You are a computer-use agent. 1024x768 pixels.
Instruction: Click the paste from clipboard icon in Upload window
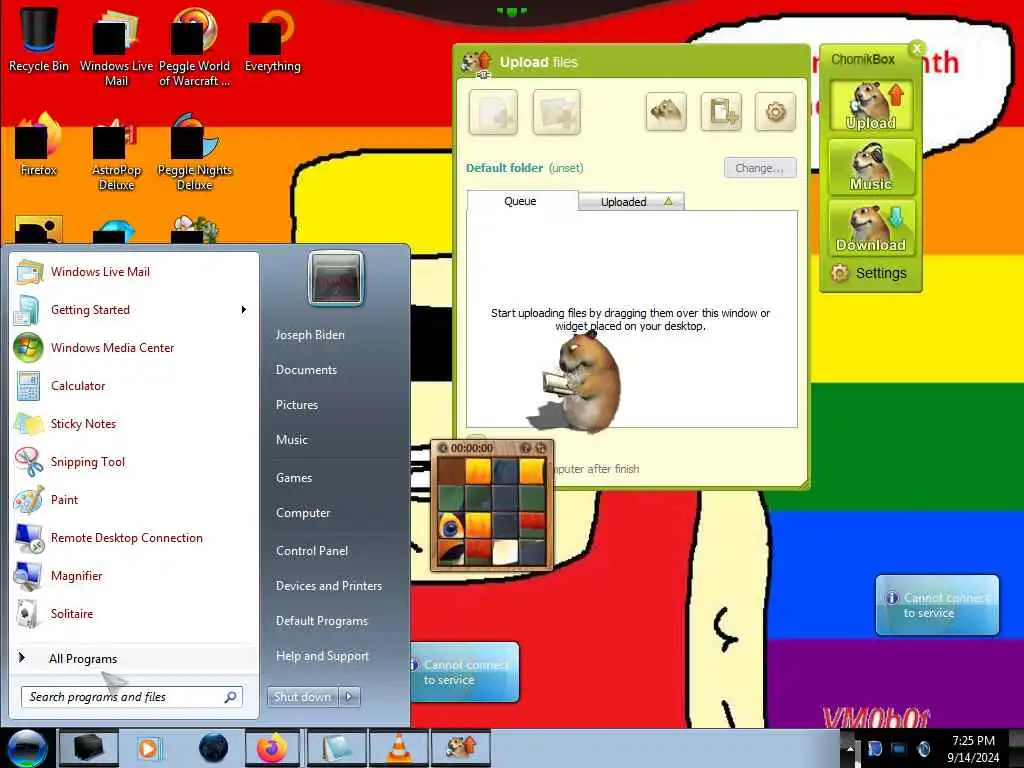[721, 112]
